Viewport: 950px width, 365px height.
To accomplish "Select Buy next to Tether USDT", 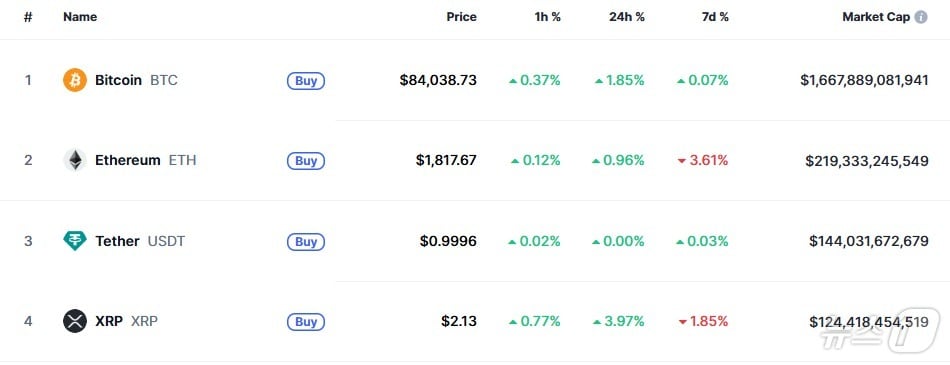I will 306,242.
